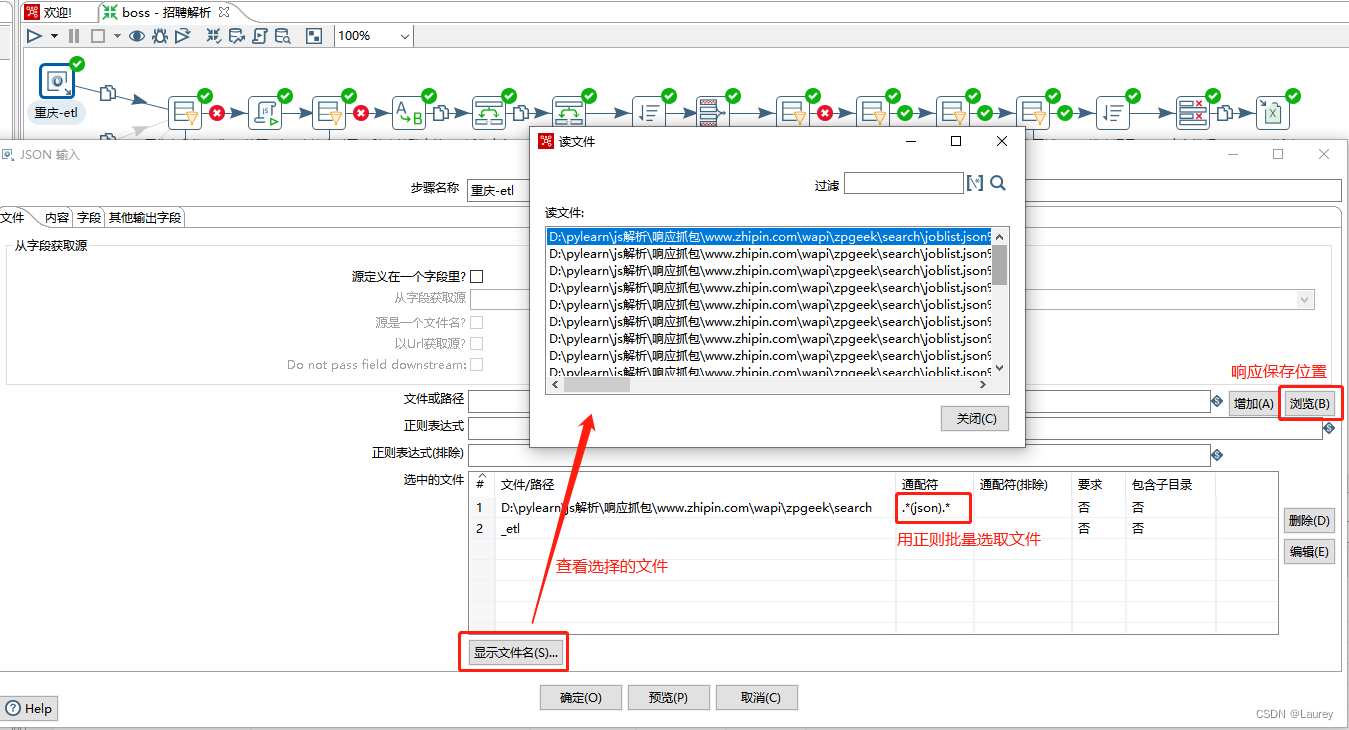
Task: Toggle 源定义在一个字段里 checkbox
Action: pyautogui.click(x=477, y=276)
